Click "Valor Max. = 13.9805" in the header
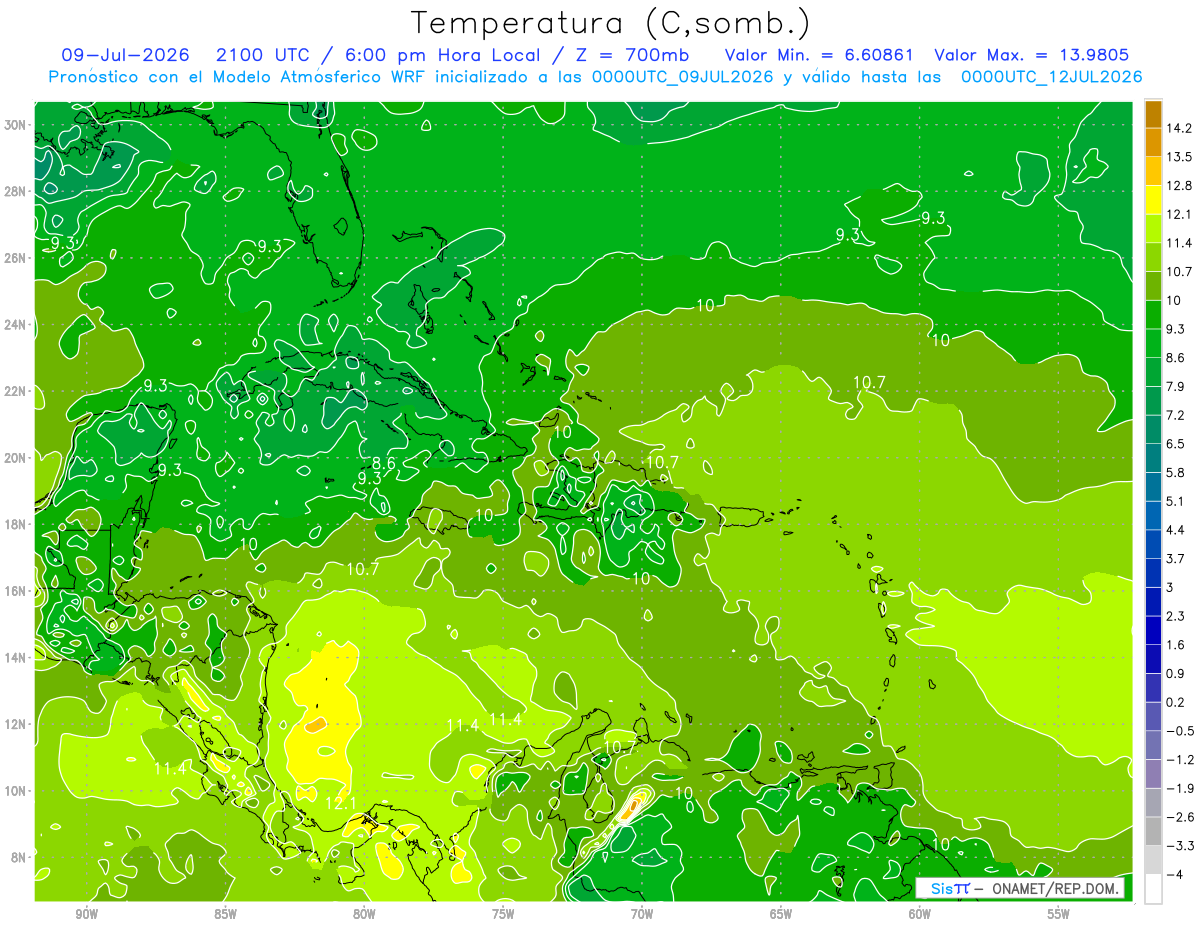 pyautogui.click(x=1031, y=55)
